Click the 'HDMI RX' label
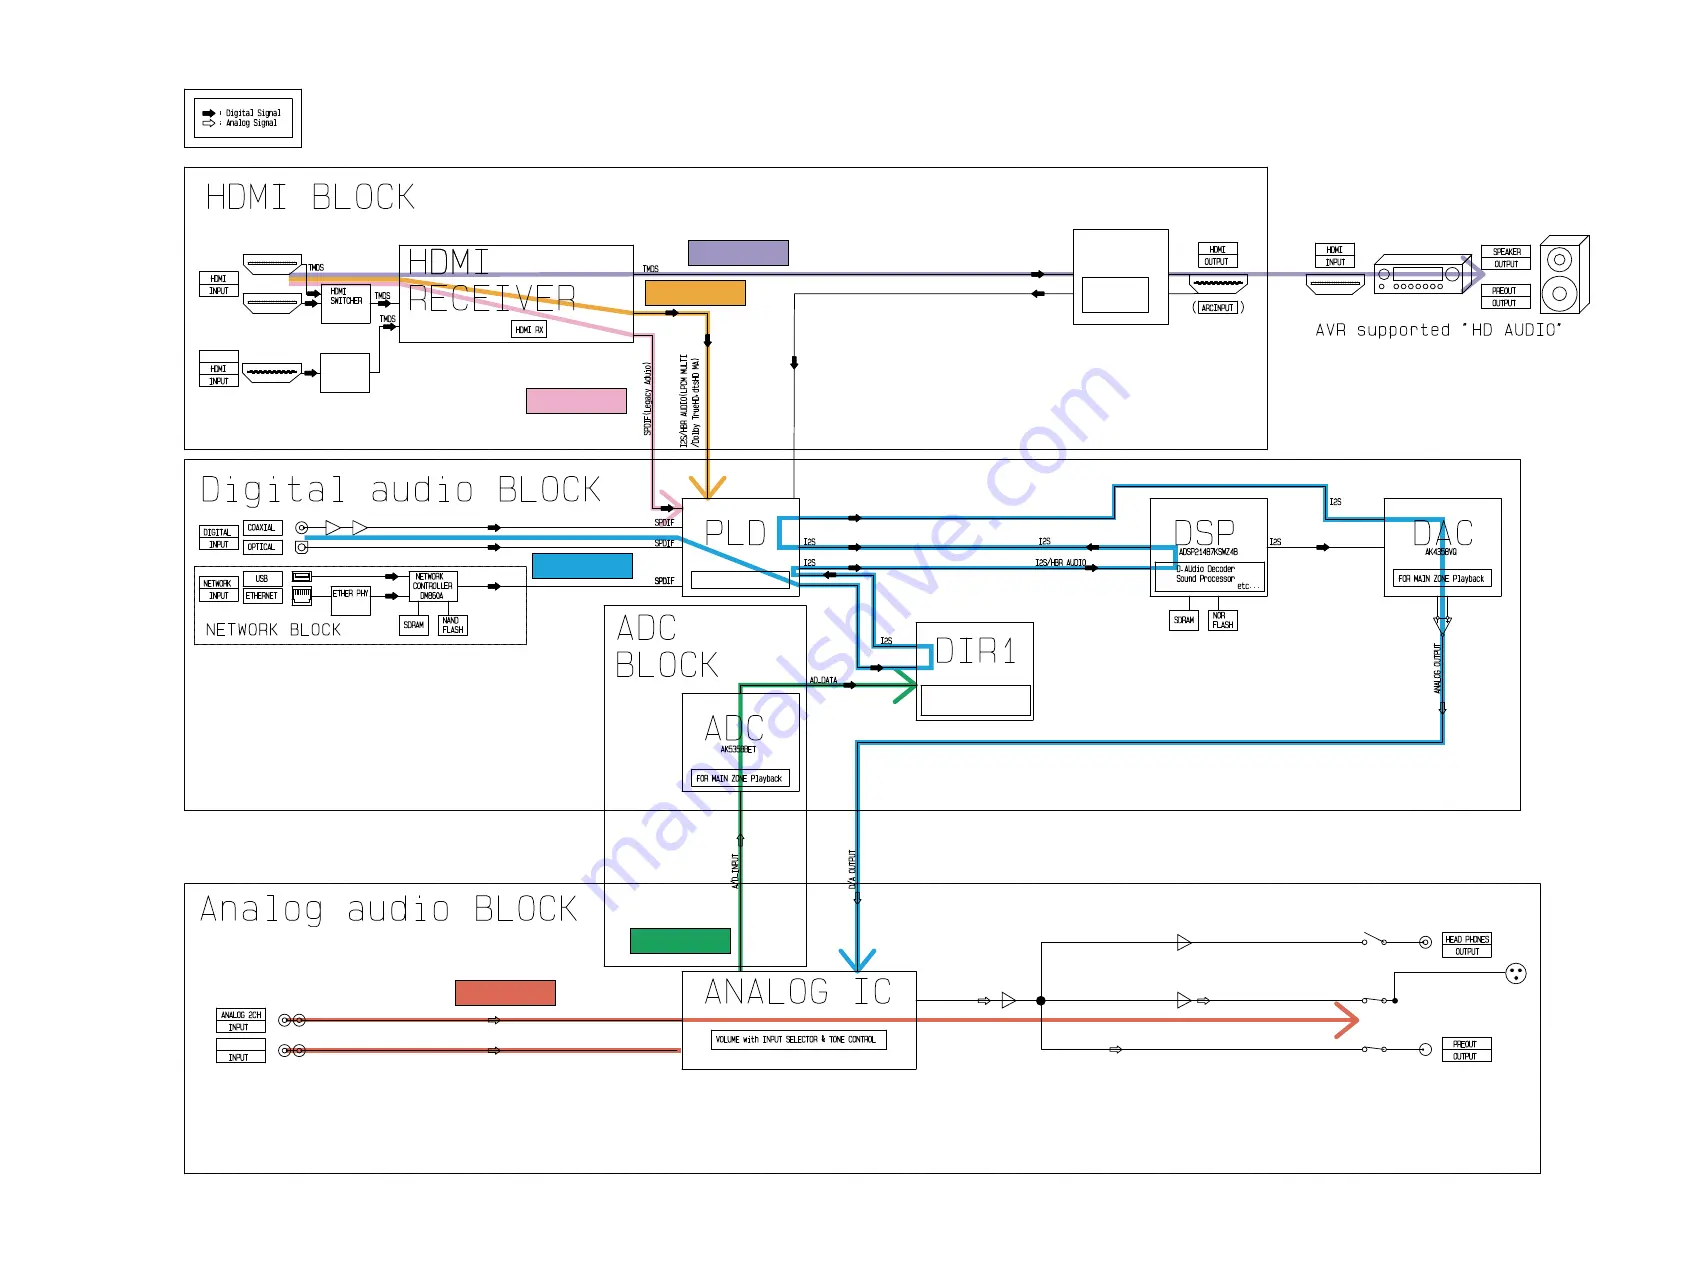 click(529, 329)
